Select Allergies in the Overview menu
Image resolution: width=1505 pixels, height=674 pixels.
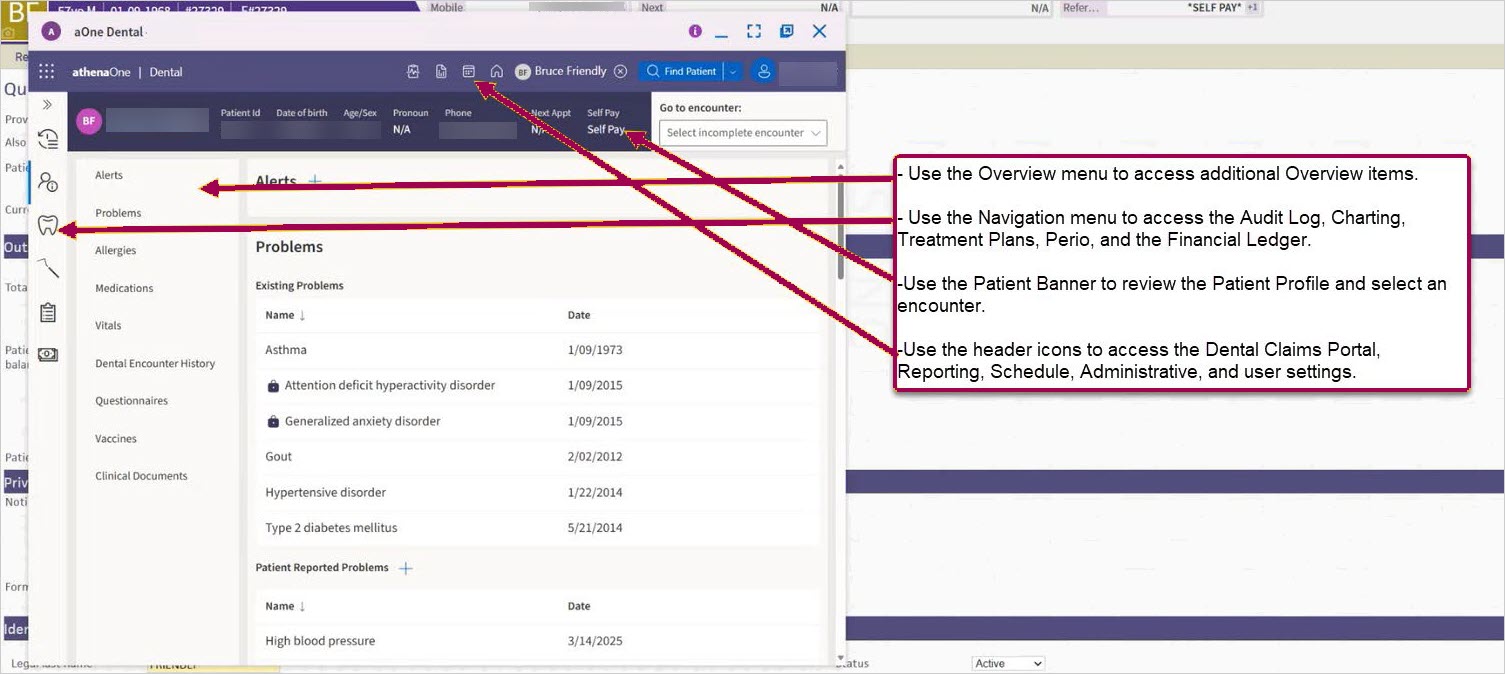(x=115, y=250)
